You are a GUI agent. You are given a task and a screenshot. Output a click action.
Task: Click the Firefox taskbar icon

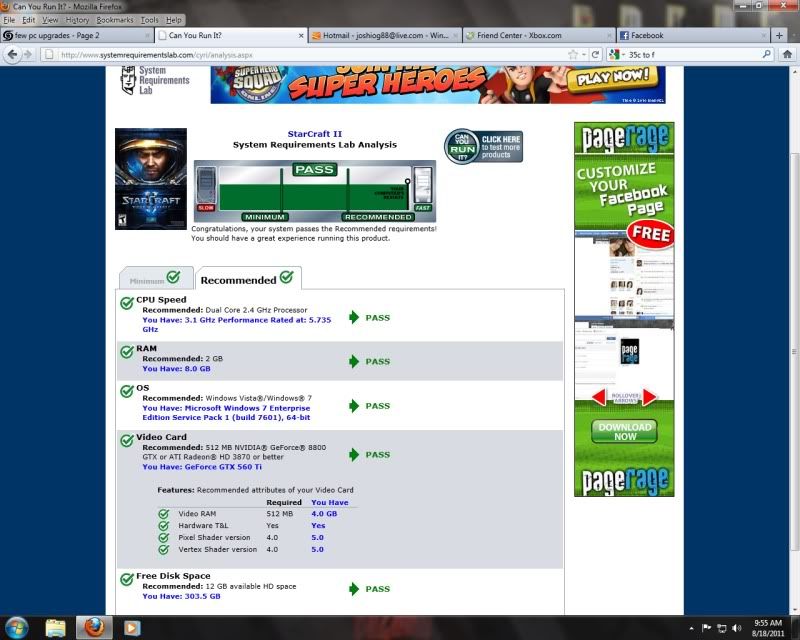[94, 628]
